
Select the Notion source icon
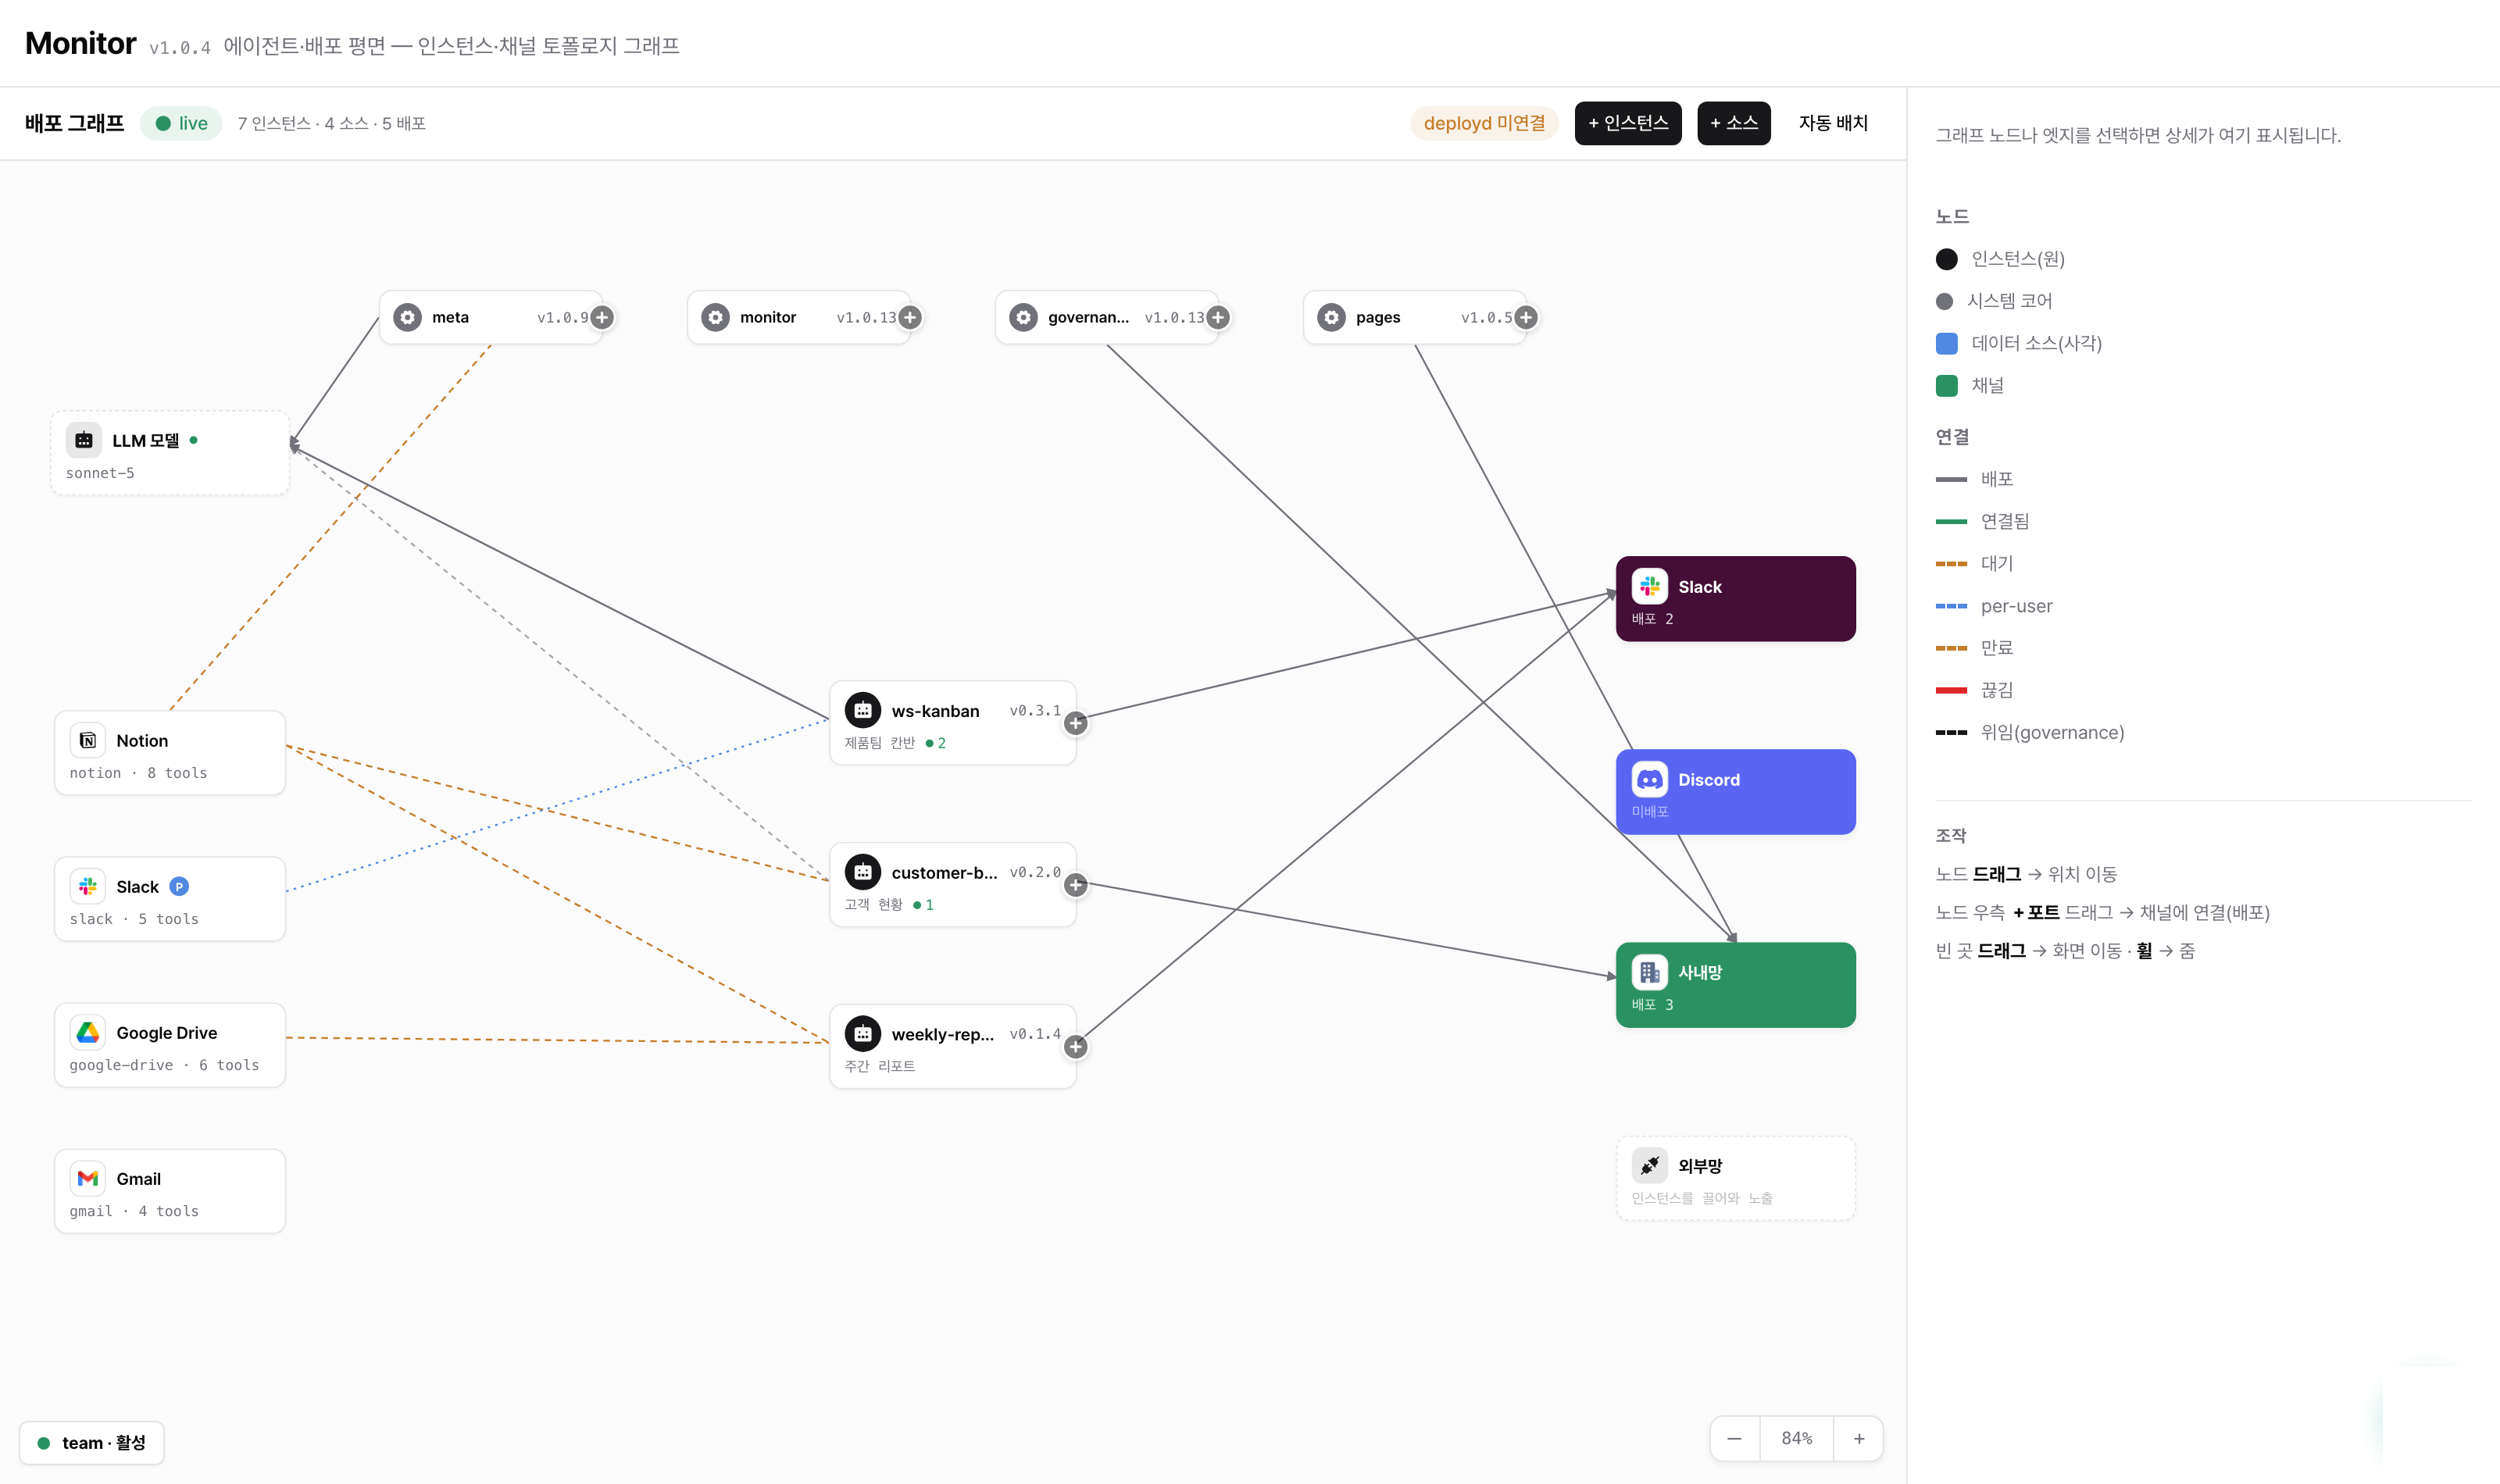[88, 740]
